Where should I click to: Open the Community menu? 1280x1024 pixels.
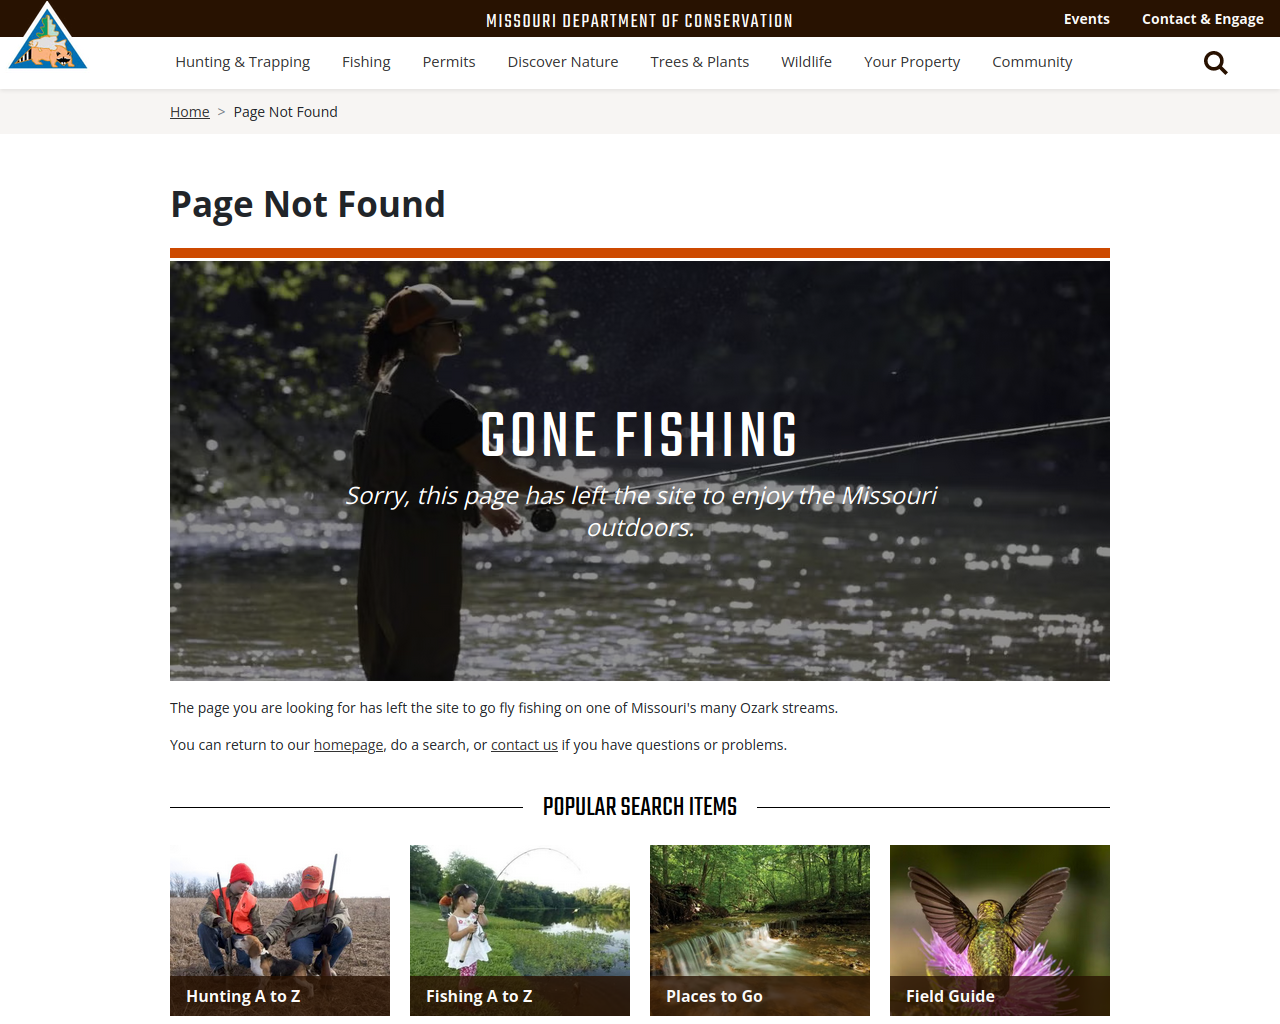(x=1032, y=62)
